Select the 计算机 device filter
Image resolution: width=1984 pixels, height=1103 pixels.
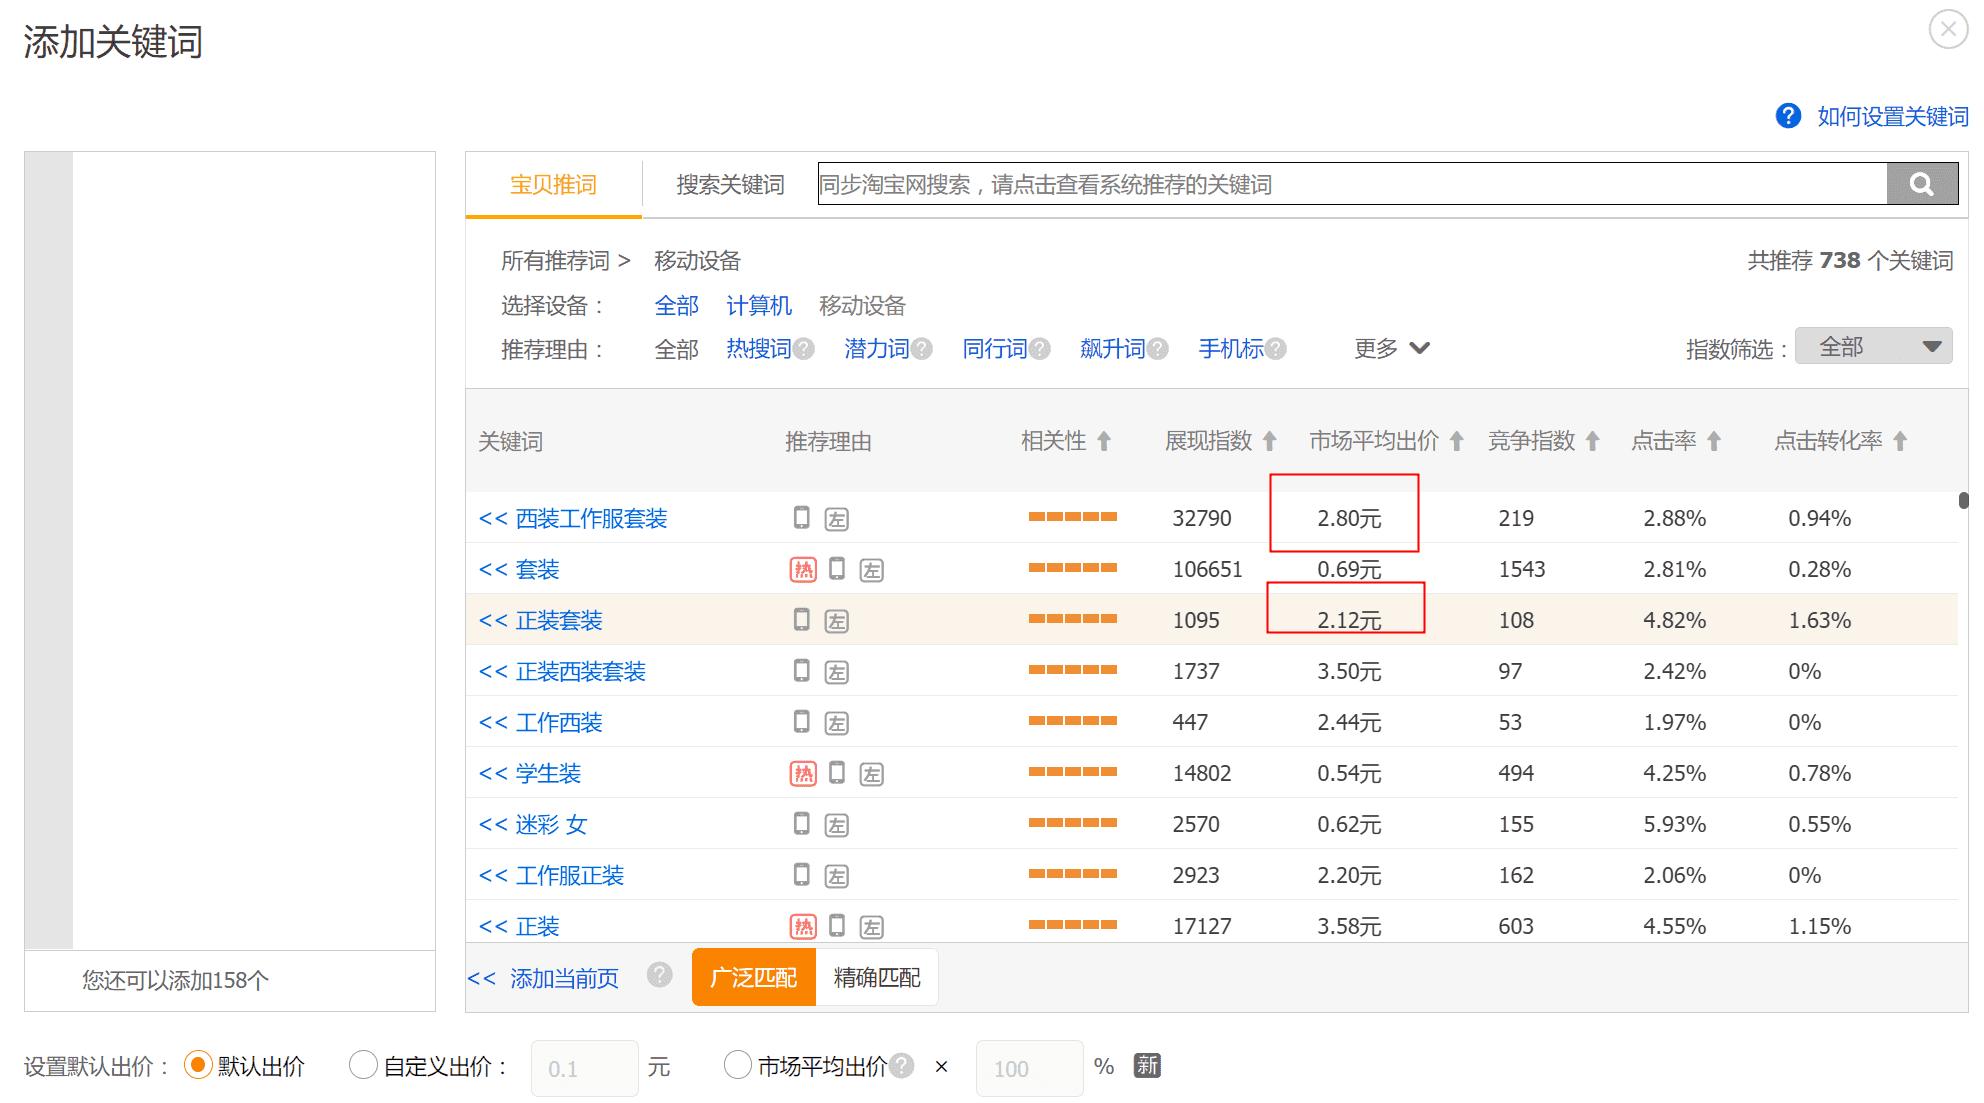[x=759, y=306]
